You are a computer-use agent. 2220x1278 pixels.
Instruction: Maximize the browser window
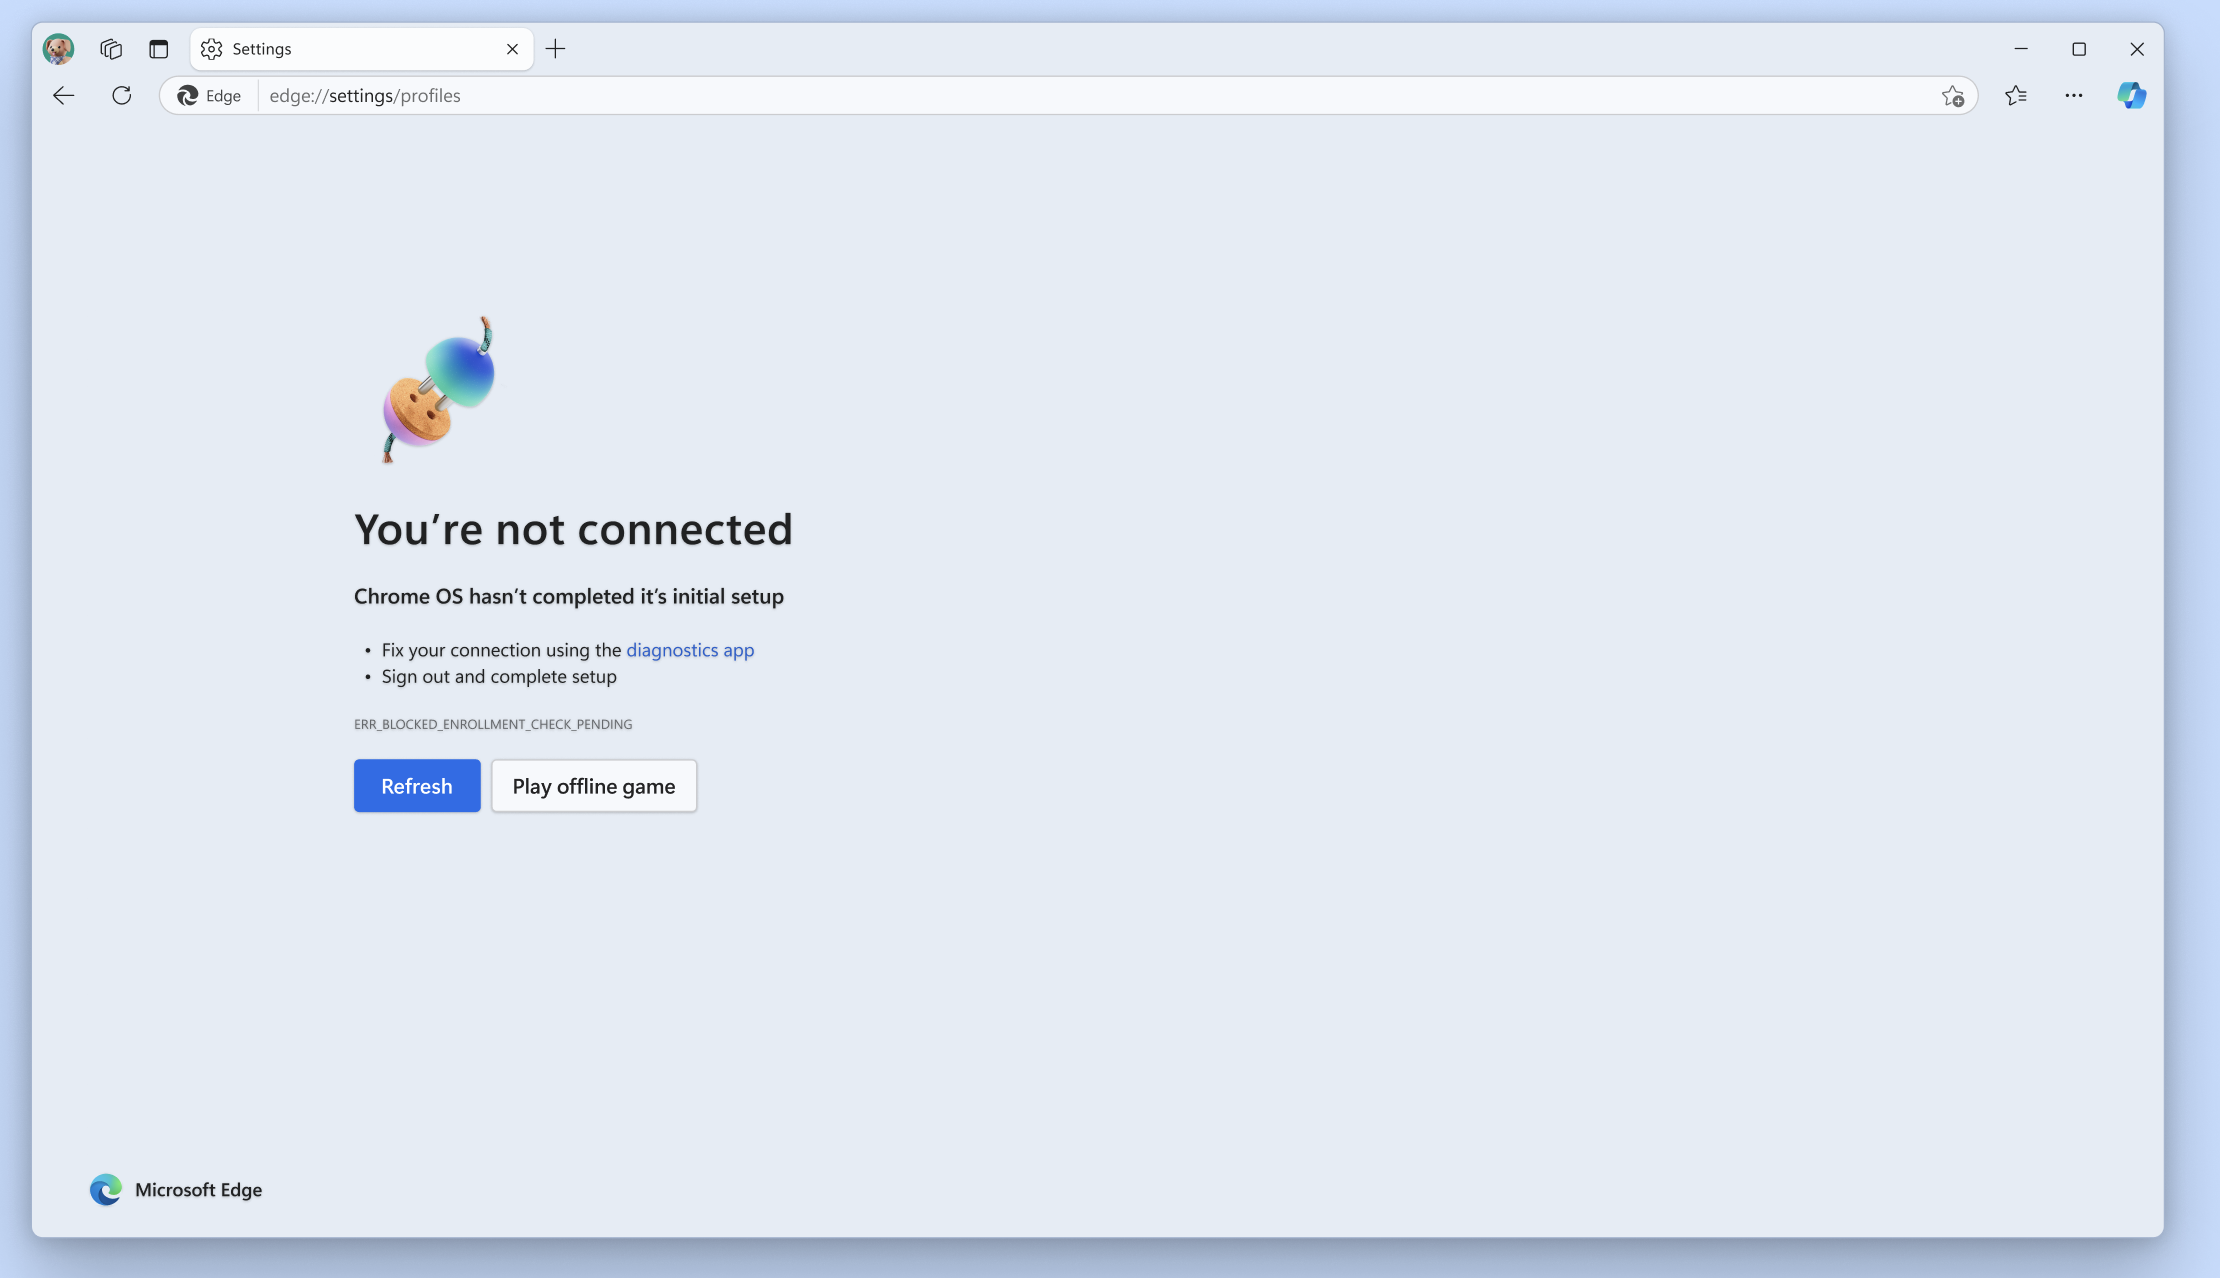[x=2079, y=49]
